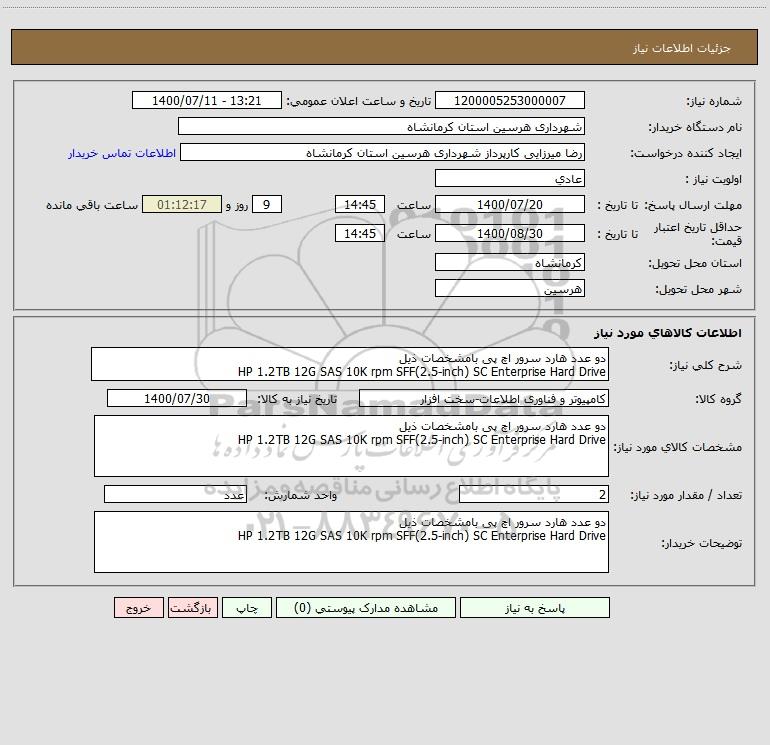
Task: Click the price validity time field 14:45
Action: [359, 233]
